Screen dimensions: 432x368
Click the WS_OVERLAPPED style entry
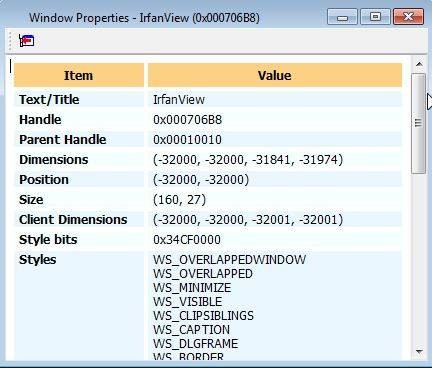click(x=203, y=274)
